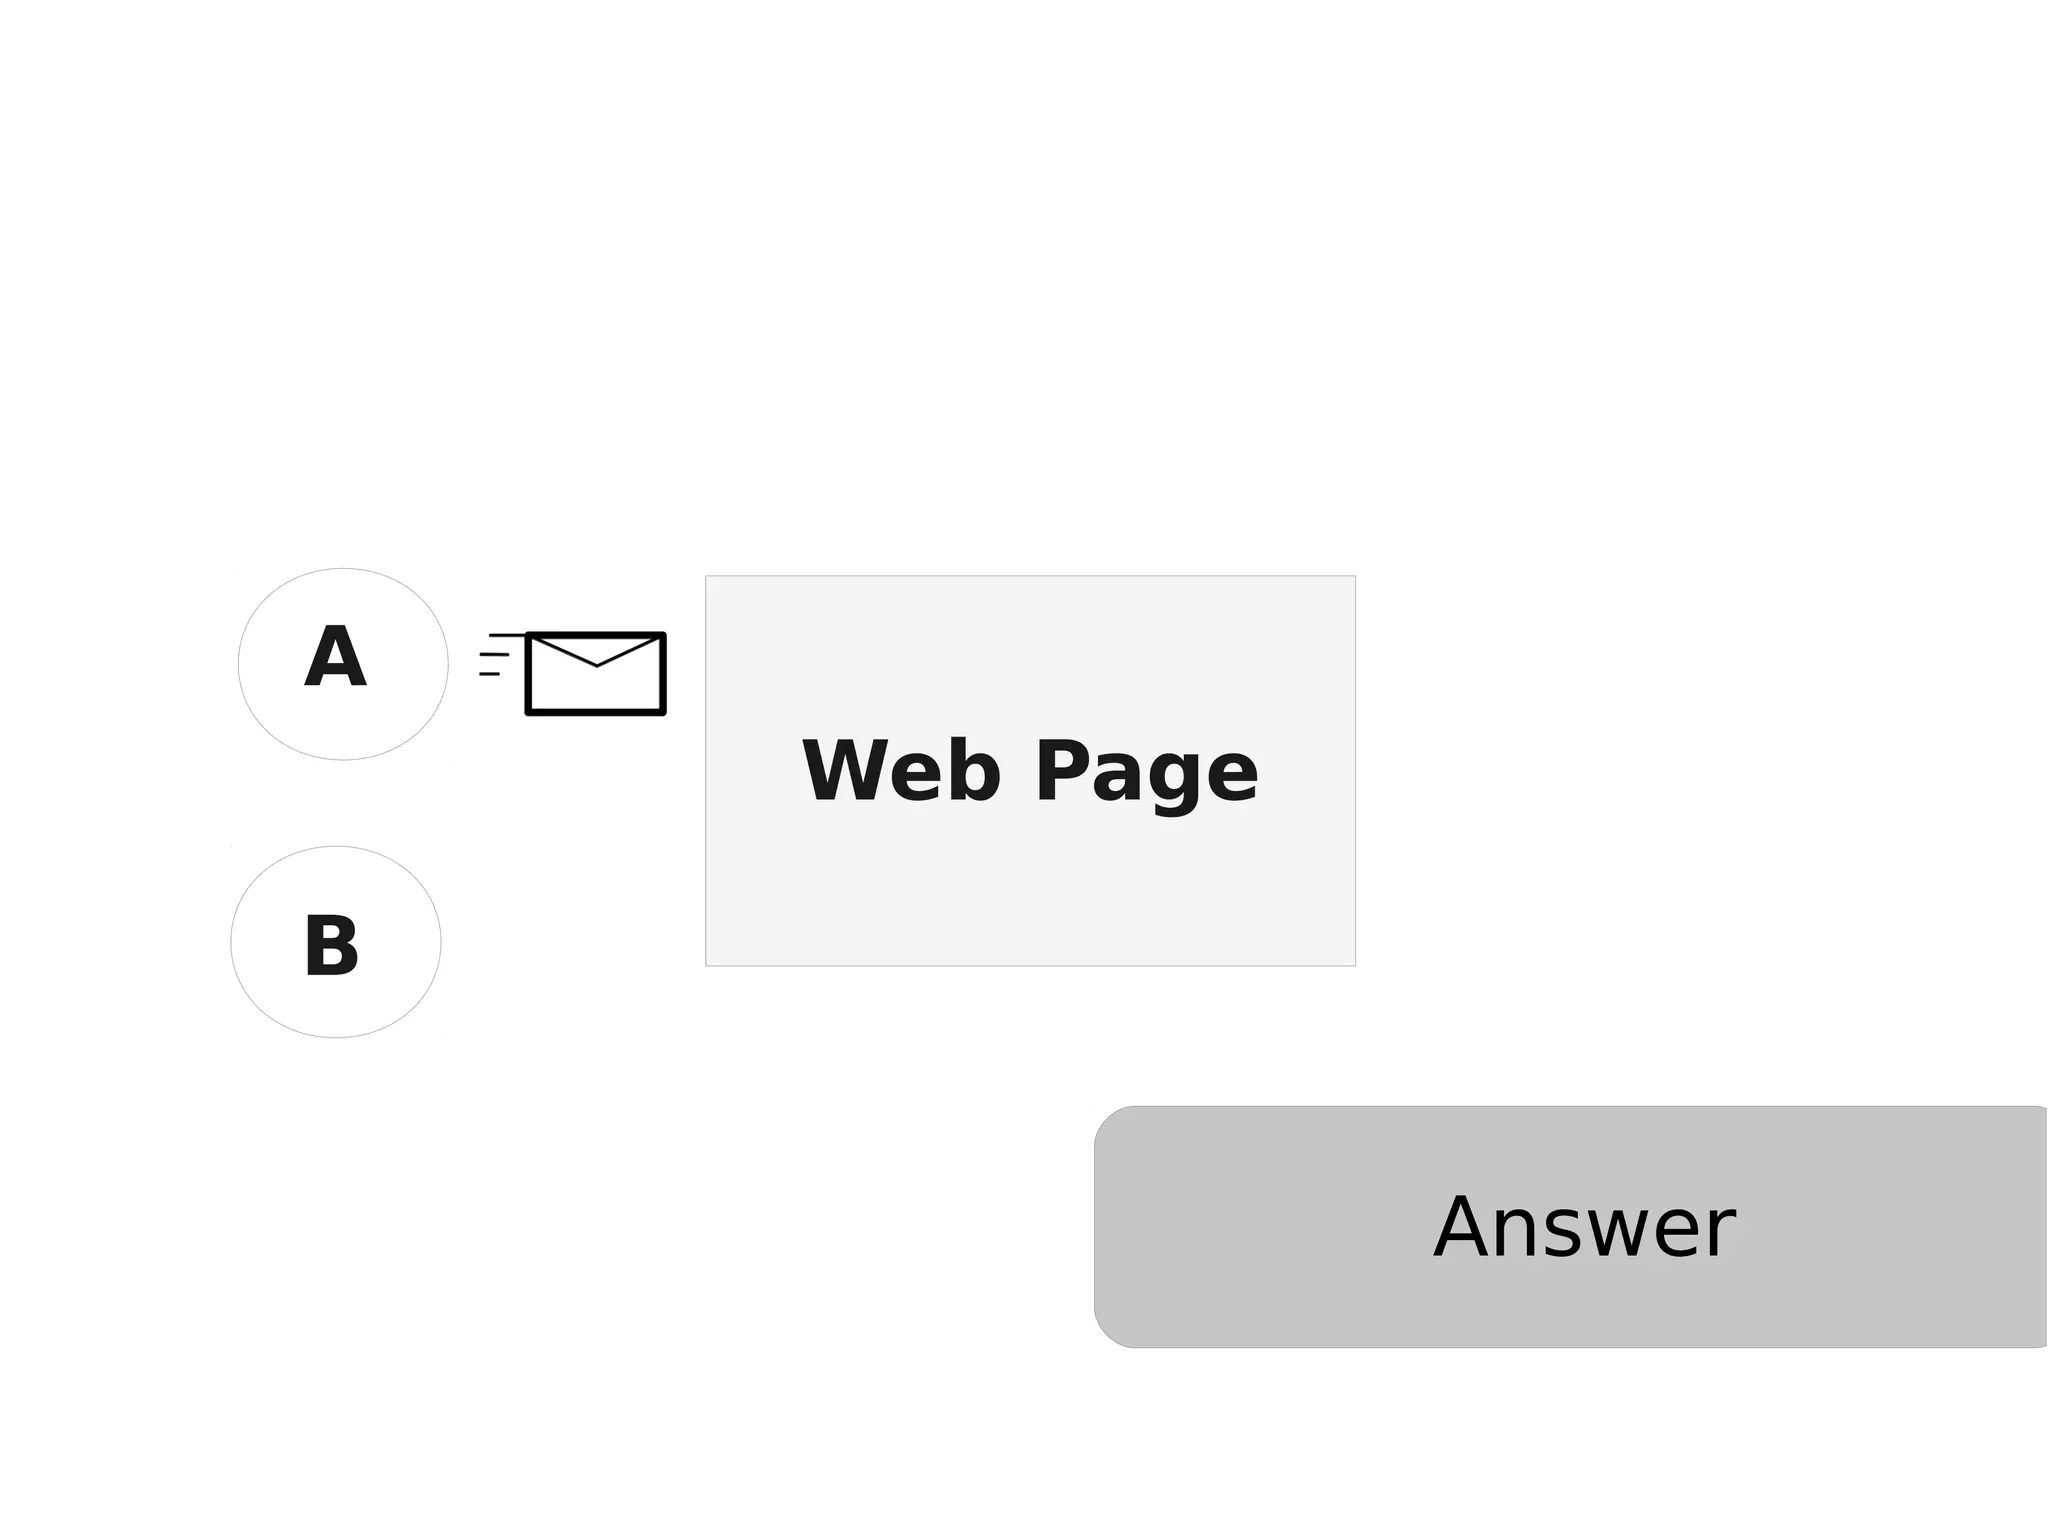2048x1535 pixels.
Task: Click the bold letter B
Action: pyautogui.click(x=331, y=946)
